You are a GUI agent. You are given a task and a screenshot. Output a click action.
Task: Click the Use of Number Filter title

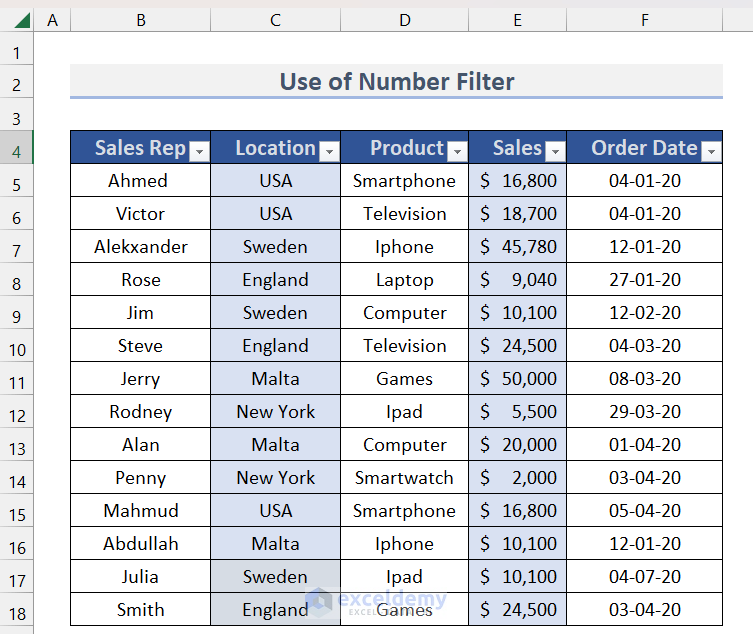(x=396, y=82)
